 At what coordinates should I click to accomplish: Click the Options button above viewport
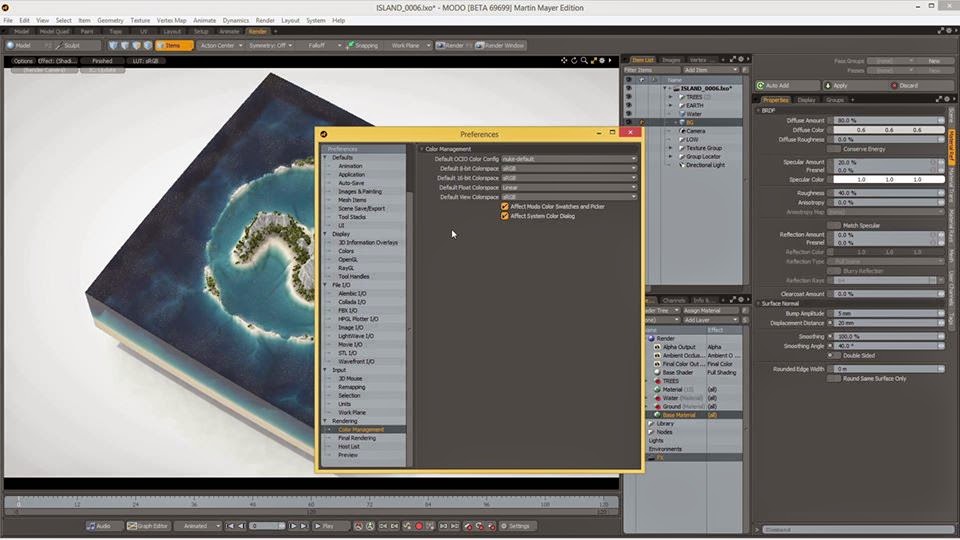click(x=23, y=61)
